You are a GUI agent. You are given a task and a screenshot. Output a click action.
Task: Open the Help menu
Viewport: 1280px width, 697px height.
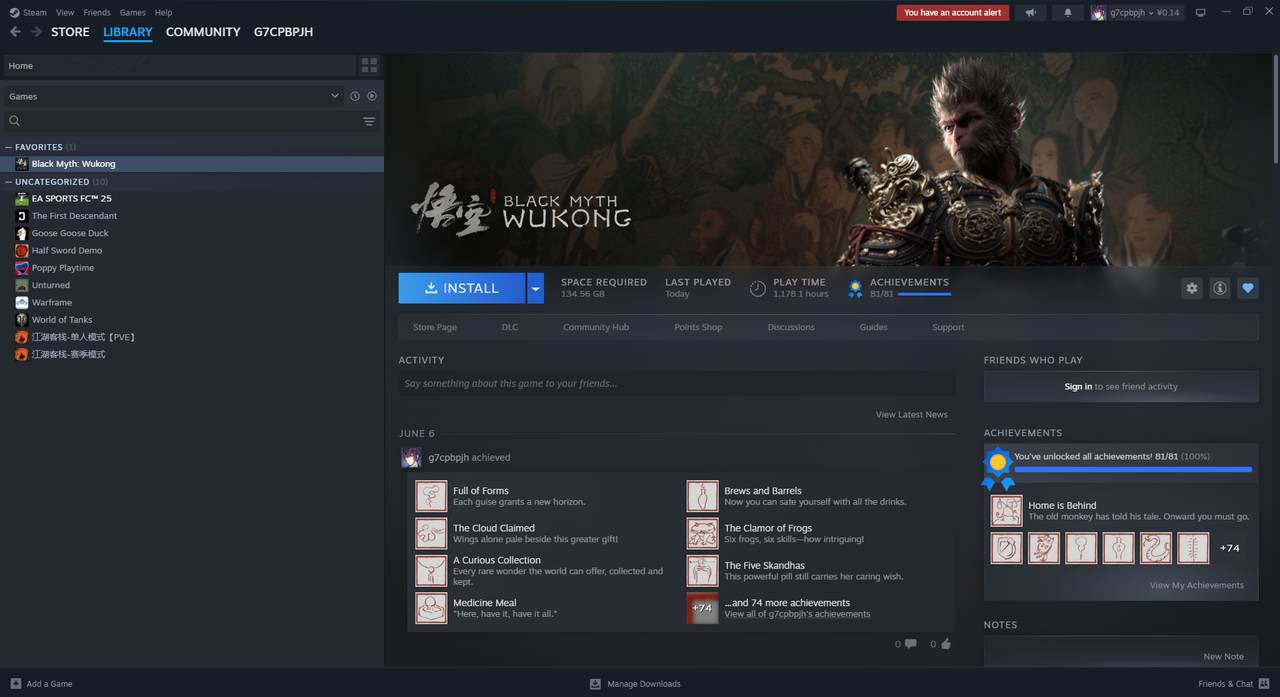click(163, 13)
